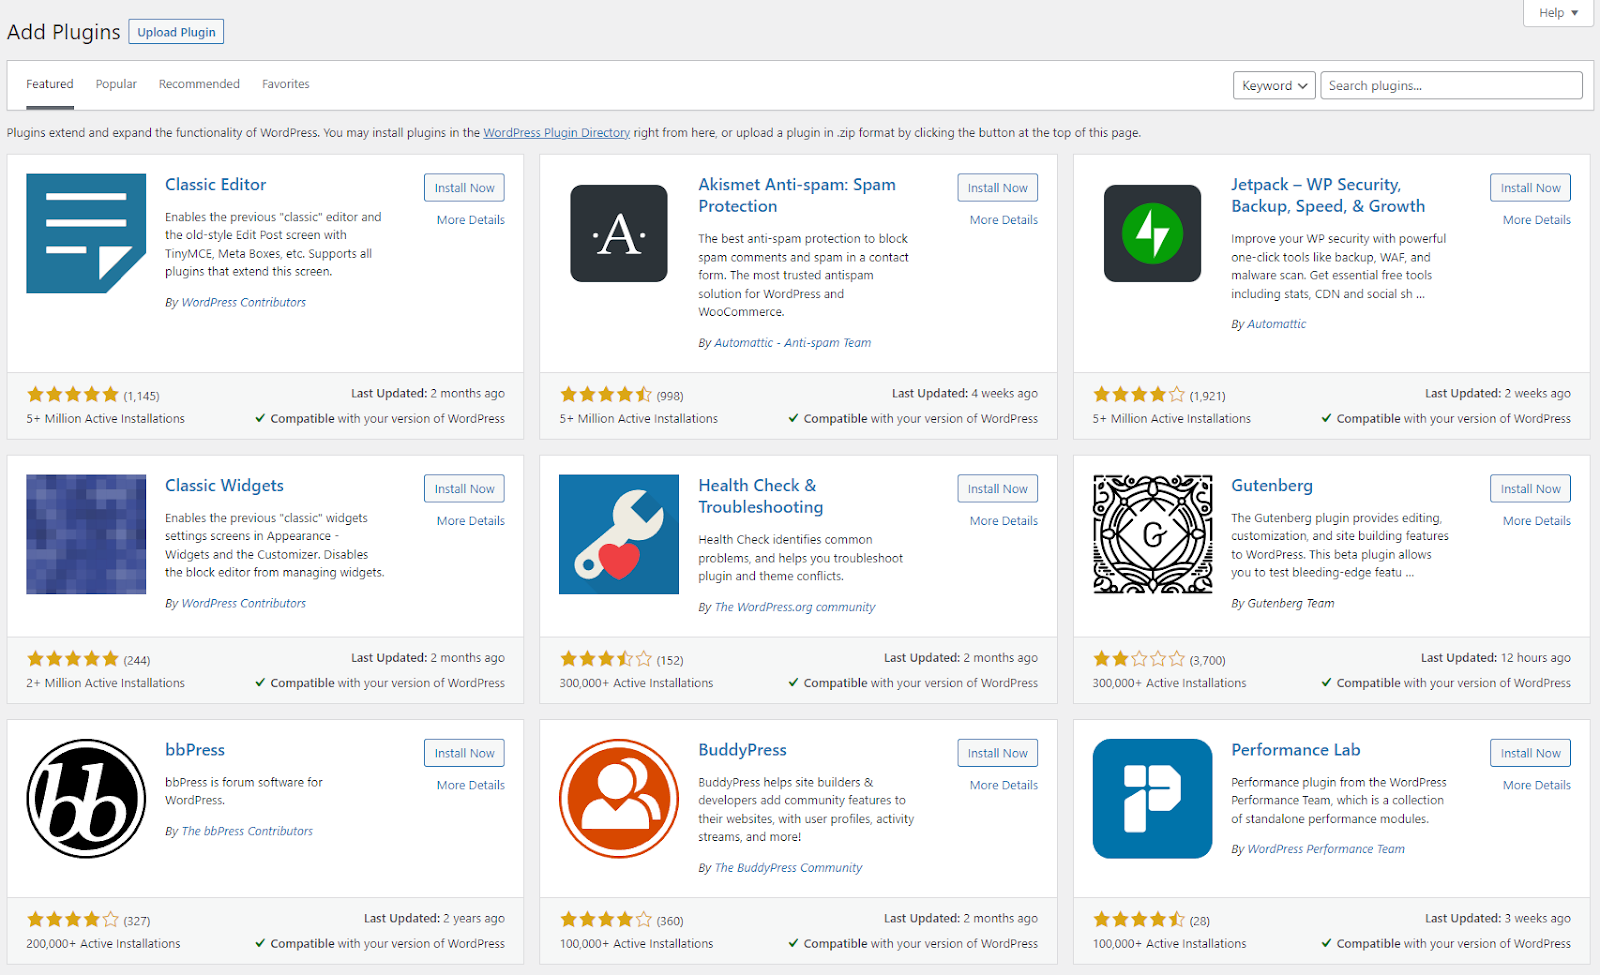The image size is (1600, 975).
Task: Install the Classic Editor plugin
Action: [464, 188]
